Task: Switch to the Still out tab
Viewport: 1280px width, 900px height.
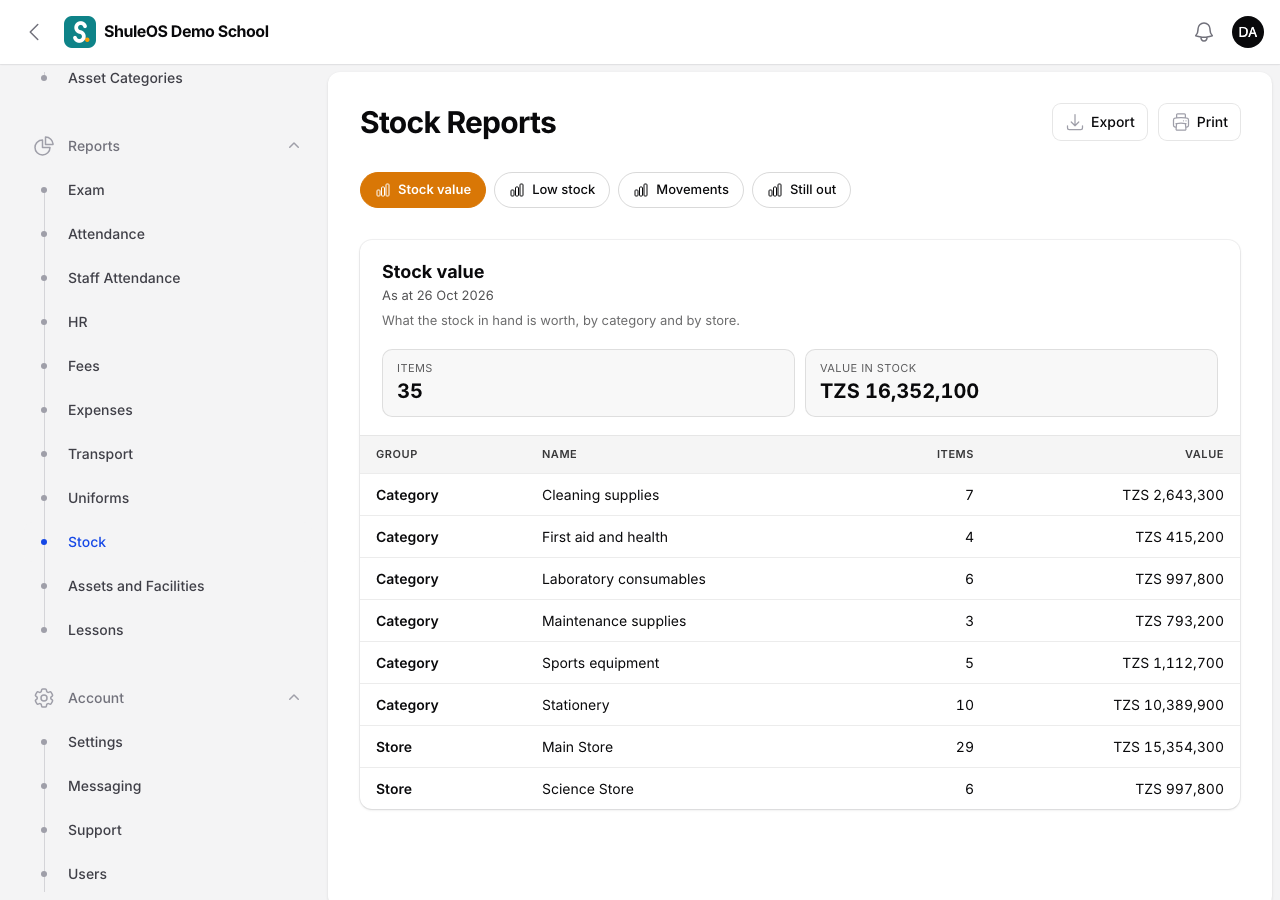Action: coord(801,190)
